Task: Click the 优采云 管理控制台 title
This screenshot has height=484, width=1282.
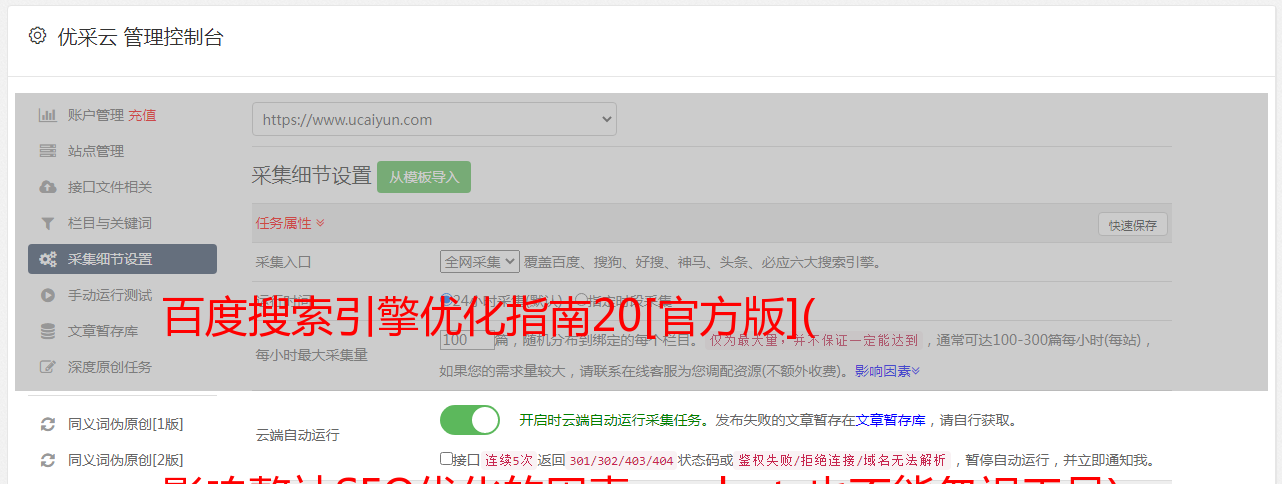Action: coord(140,37)
